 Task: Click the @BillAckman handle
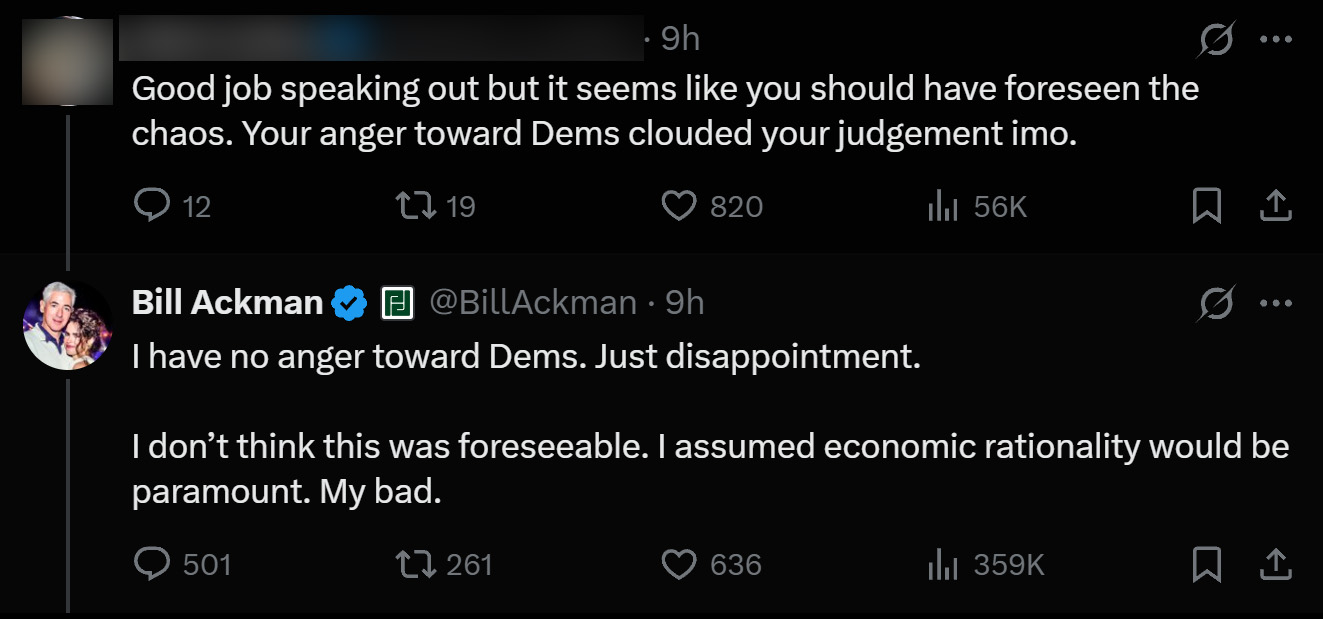pos(532,302)
